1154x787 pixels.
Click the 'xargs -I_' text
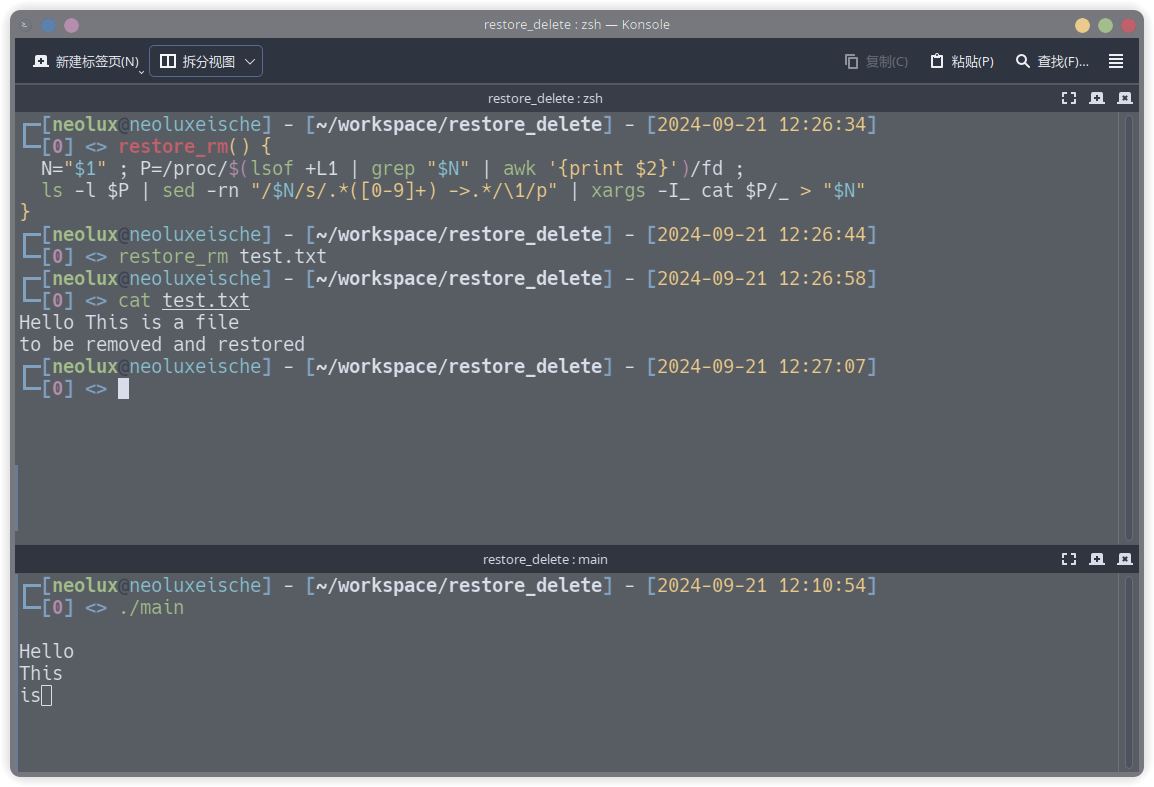640,191
